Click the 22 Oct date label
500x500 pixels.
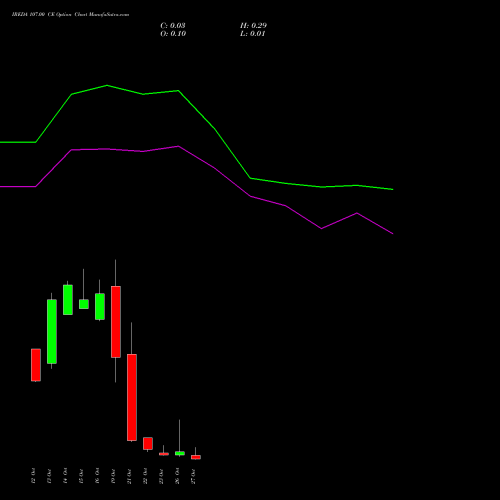click(145, 476)
